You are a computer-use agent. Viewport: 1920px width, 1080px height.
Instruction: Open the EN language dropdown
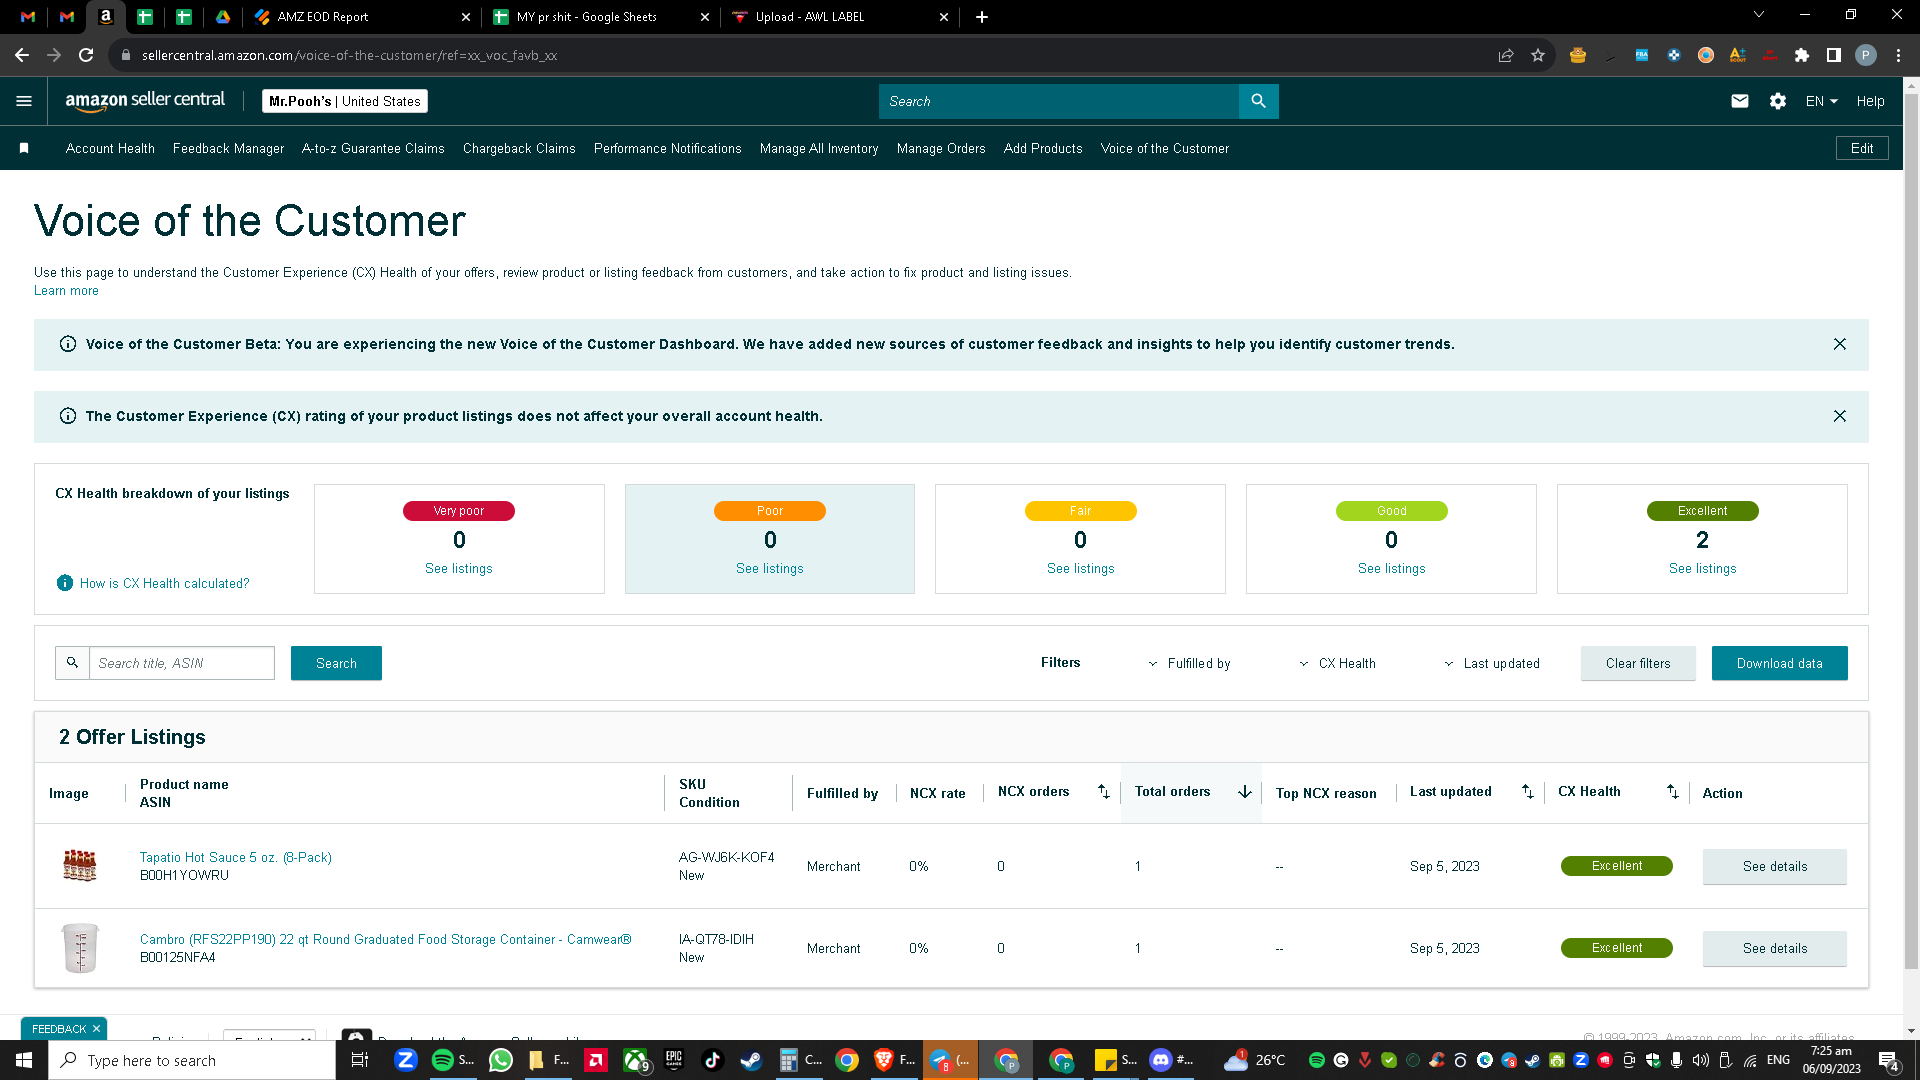(1822, 101)
